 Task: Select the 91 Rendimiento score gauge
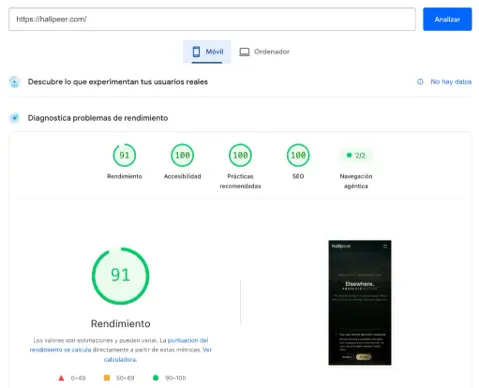124,155
